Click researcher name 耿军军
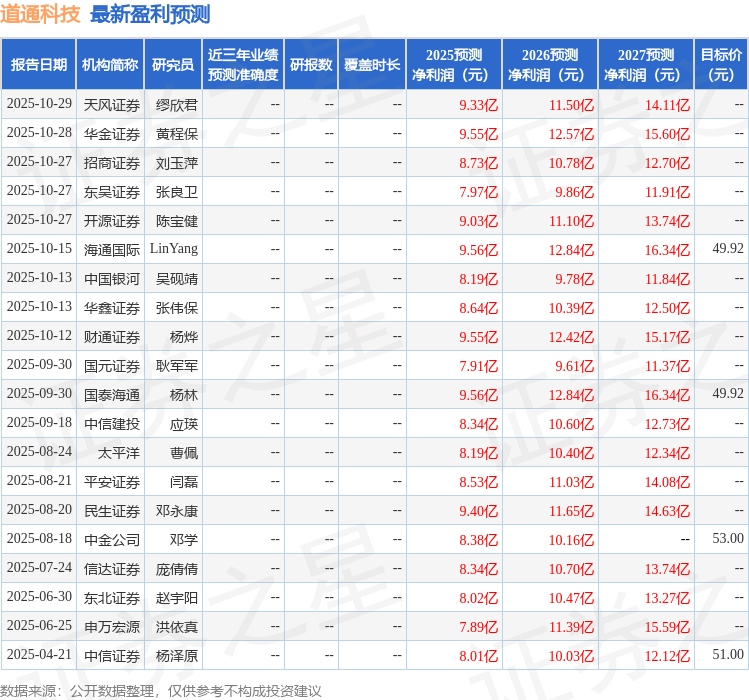This screenshot has height=700, width=749. 177,366
